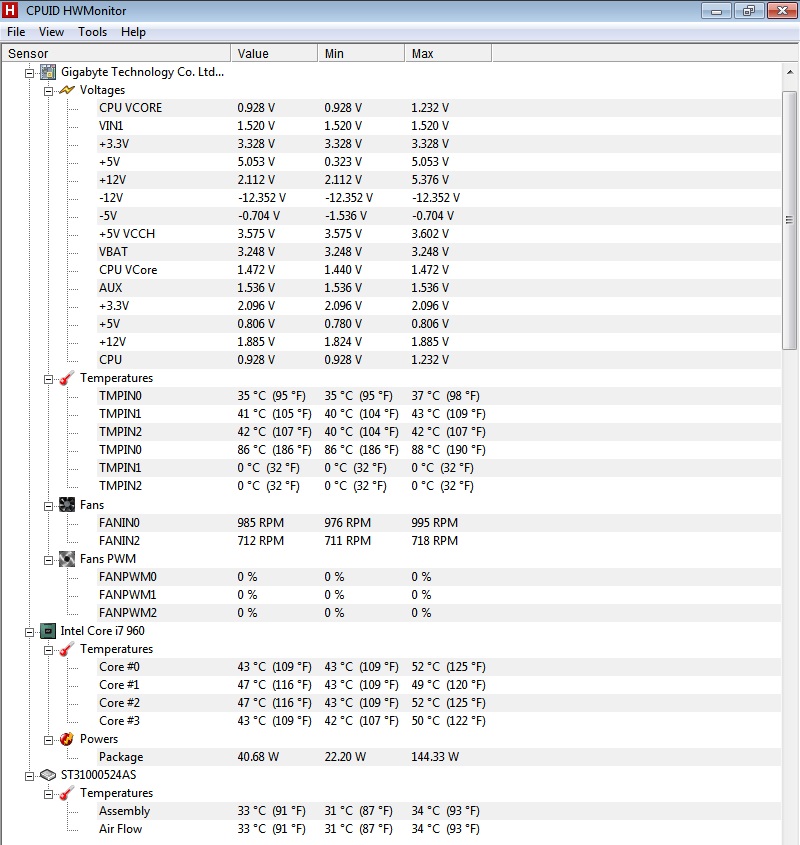Open the View menu
The image size is (800, 845).
point(51,32)
